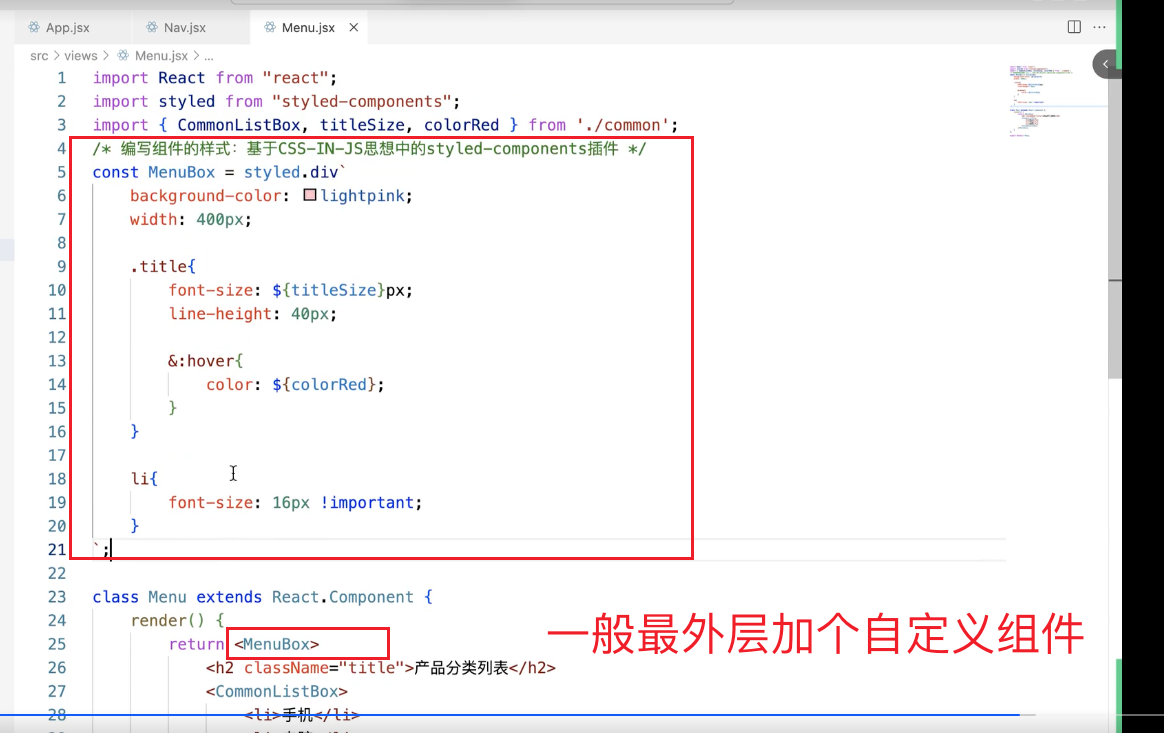Switch to the Nav.jsx tab
This screenshot has width=1164, height=733.
coord(184,27)
